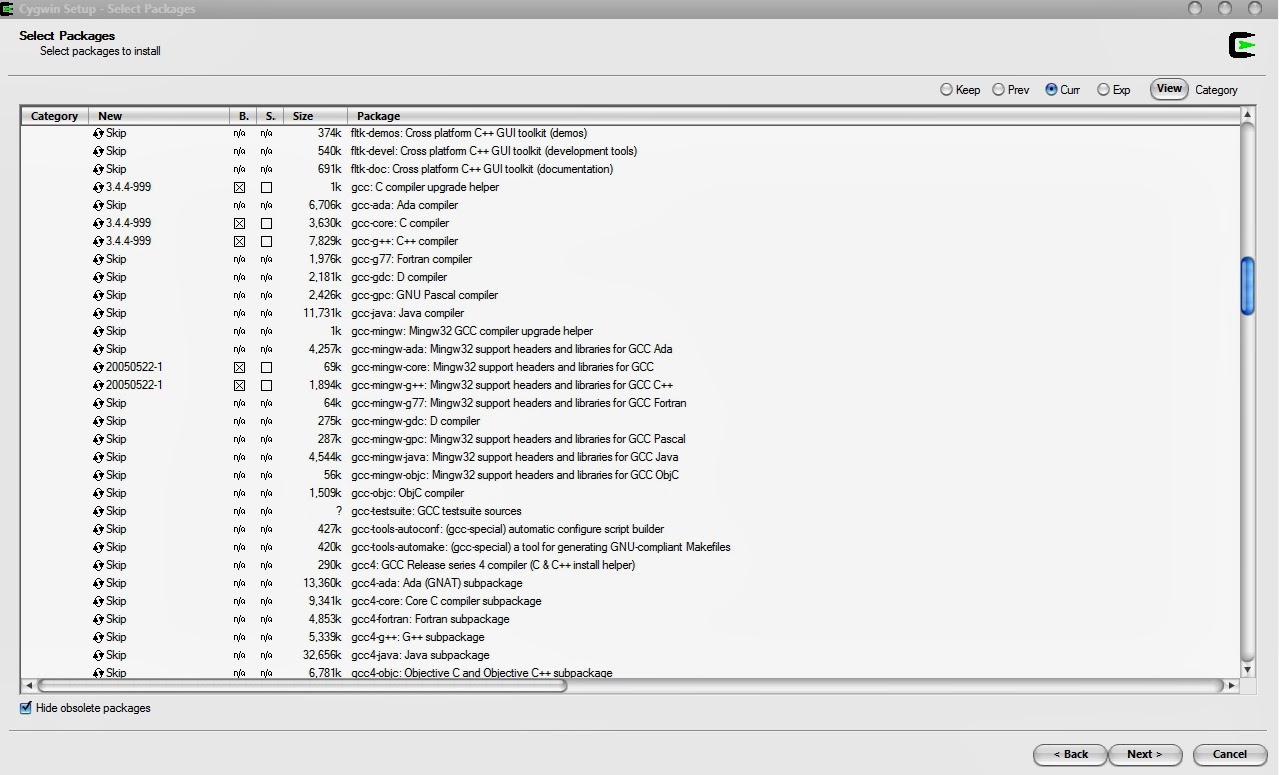Select the Curr radio button
The width and height of the screenshot is (1279, 775).
point(1051,89)
